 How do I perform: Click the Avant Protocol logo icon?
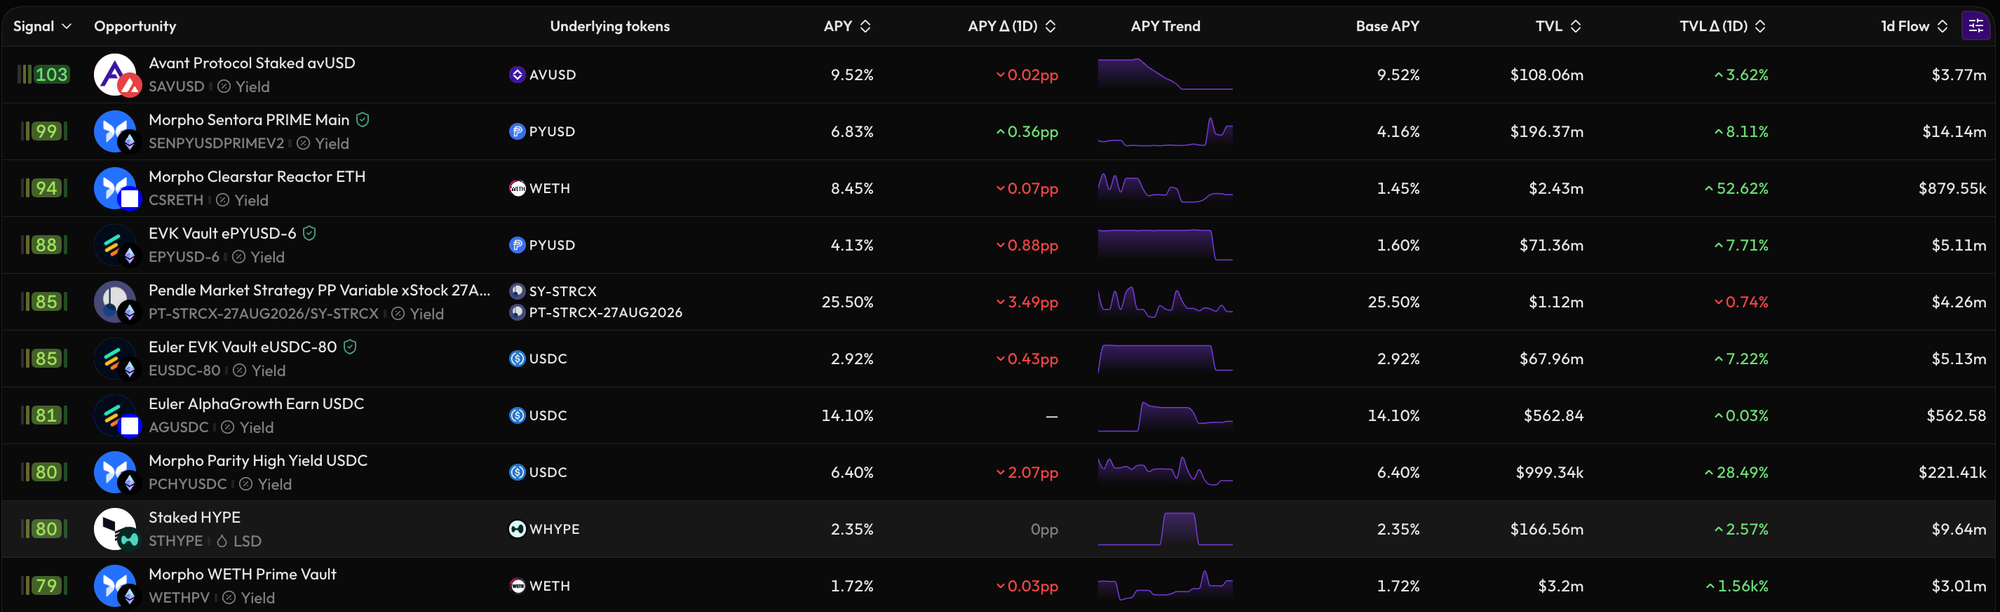click(115, 75)
